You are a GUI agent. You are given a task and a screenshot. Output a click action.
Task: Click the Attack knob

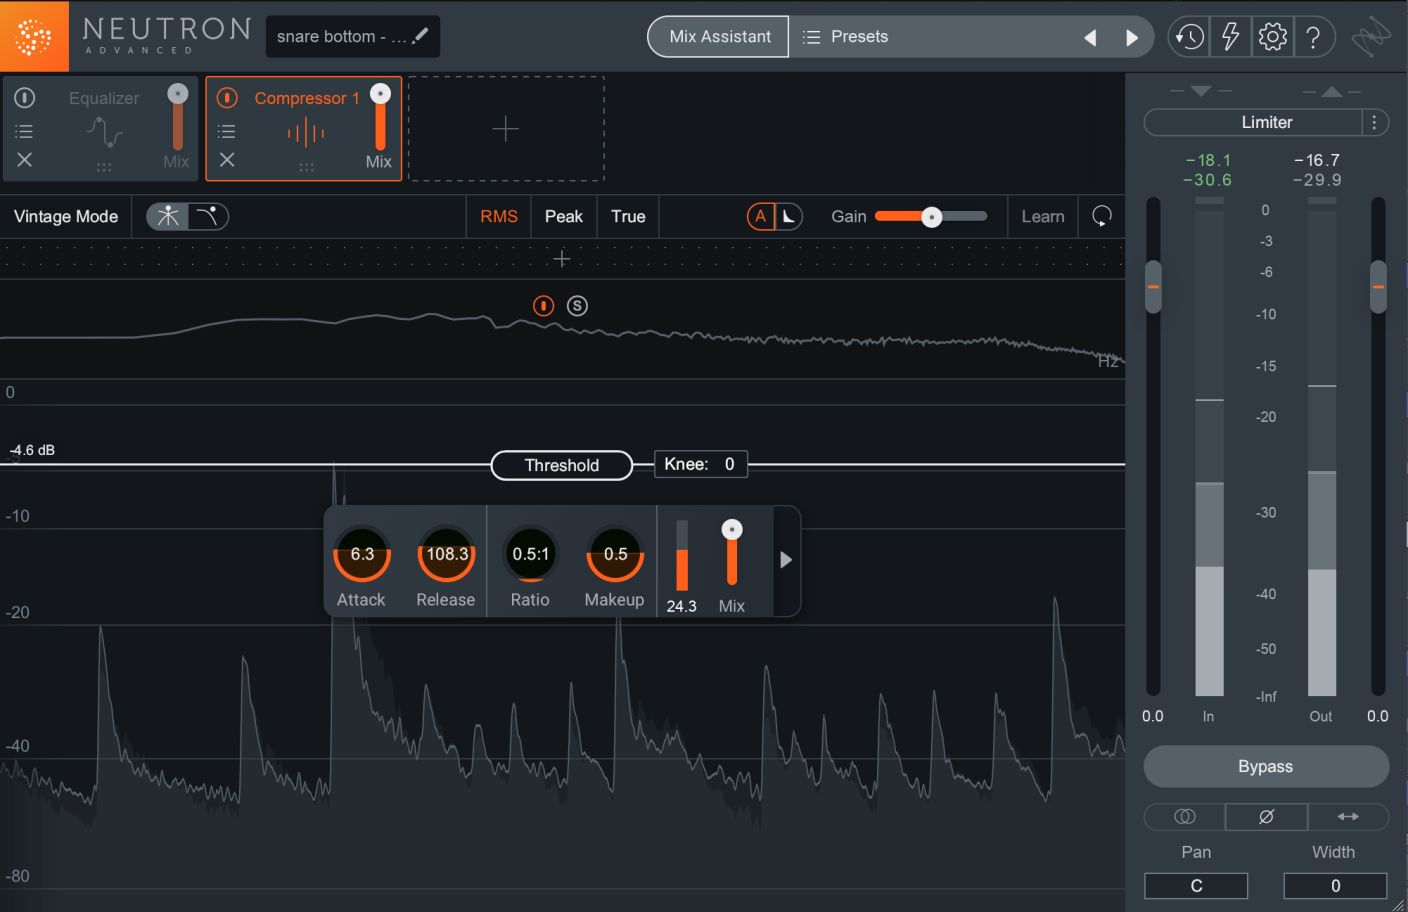[362, 554]
